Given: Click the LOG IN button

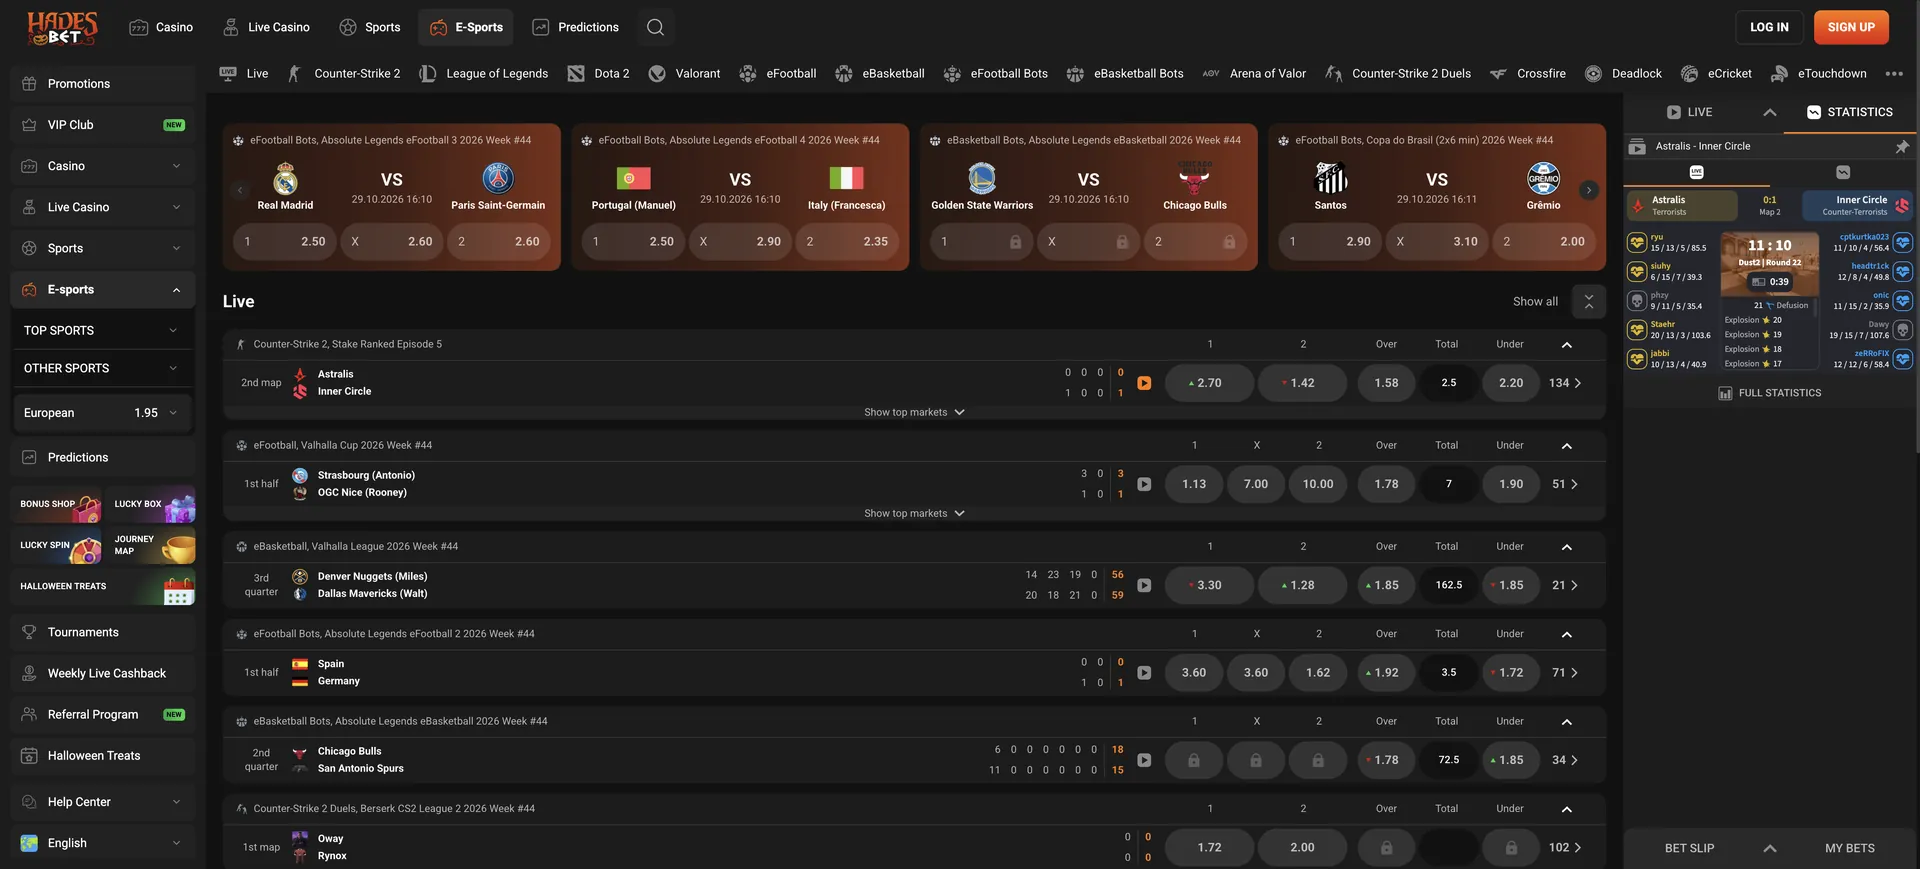Looking at the screenshot, I should tap(1769, 27).
